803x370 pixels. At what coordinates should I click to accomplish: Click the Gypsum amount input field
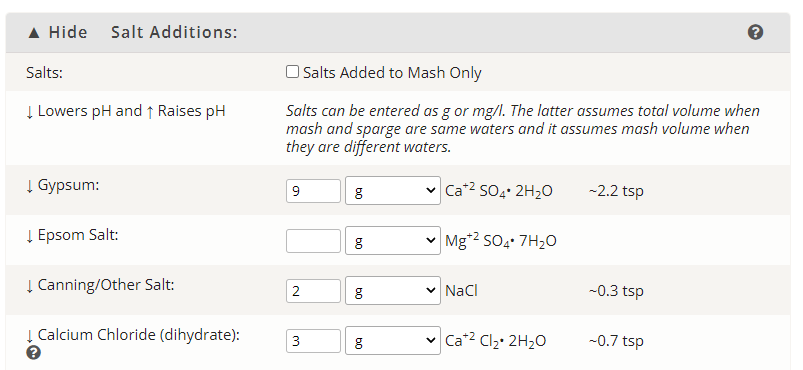(x=313, y=191)
